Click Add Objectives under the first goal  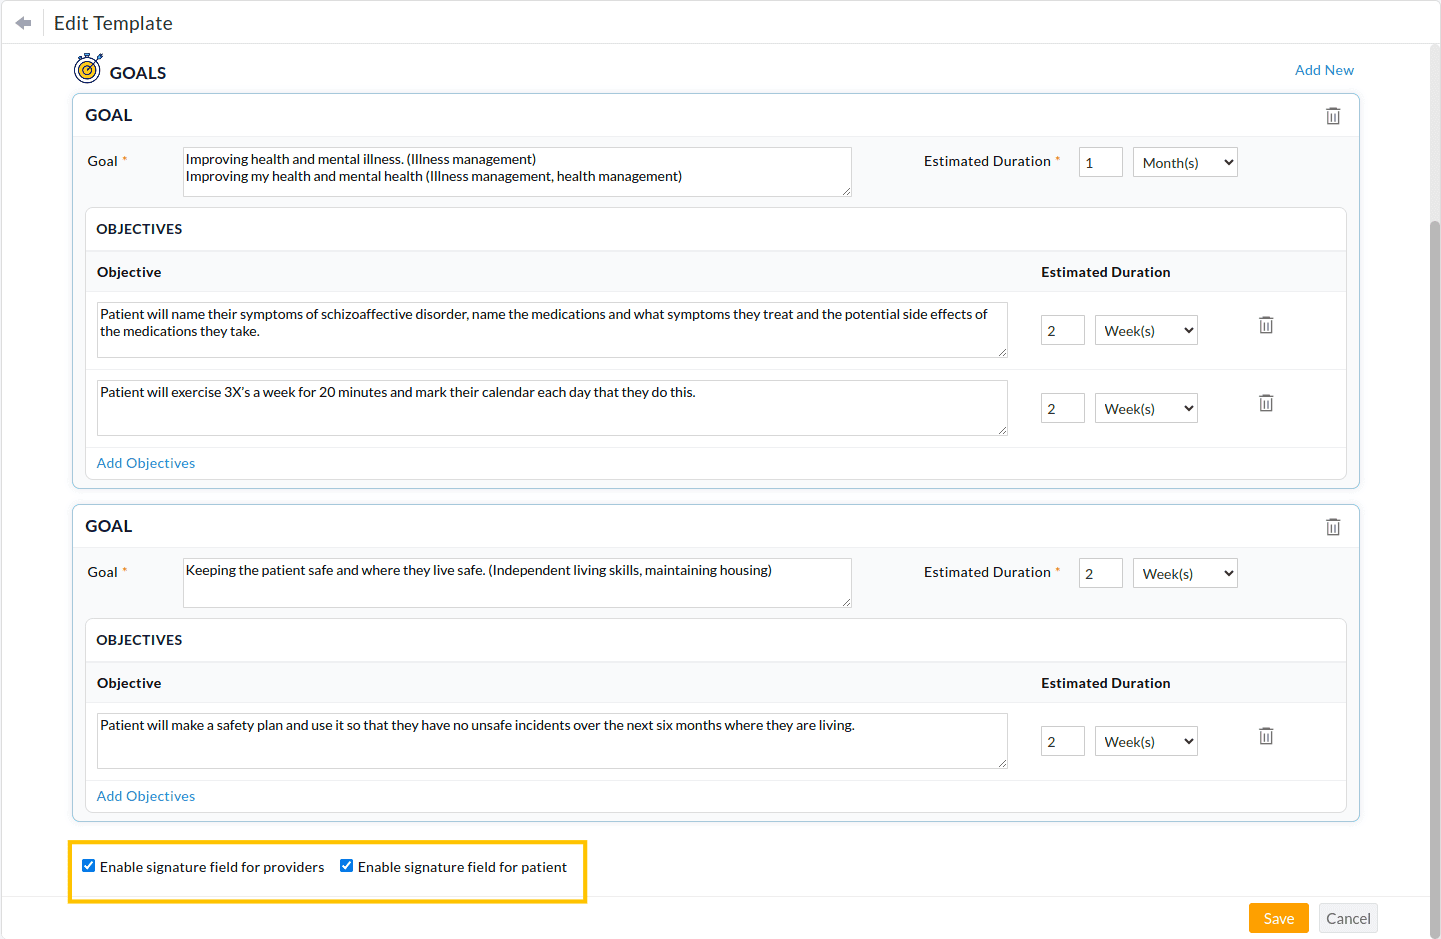click(x=145, y=462)
